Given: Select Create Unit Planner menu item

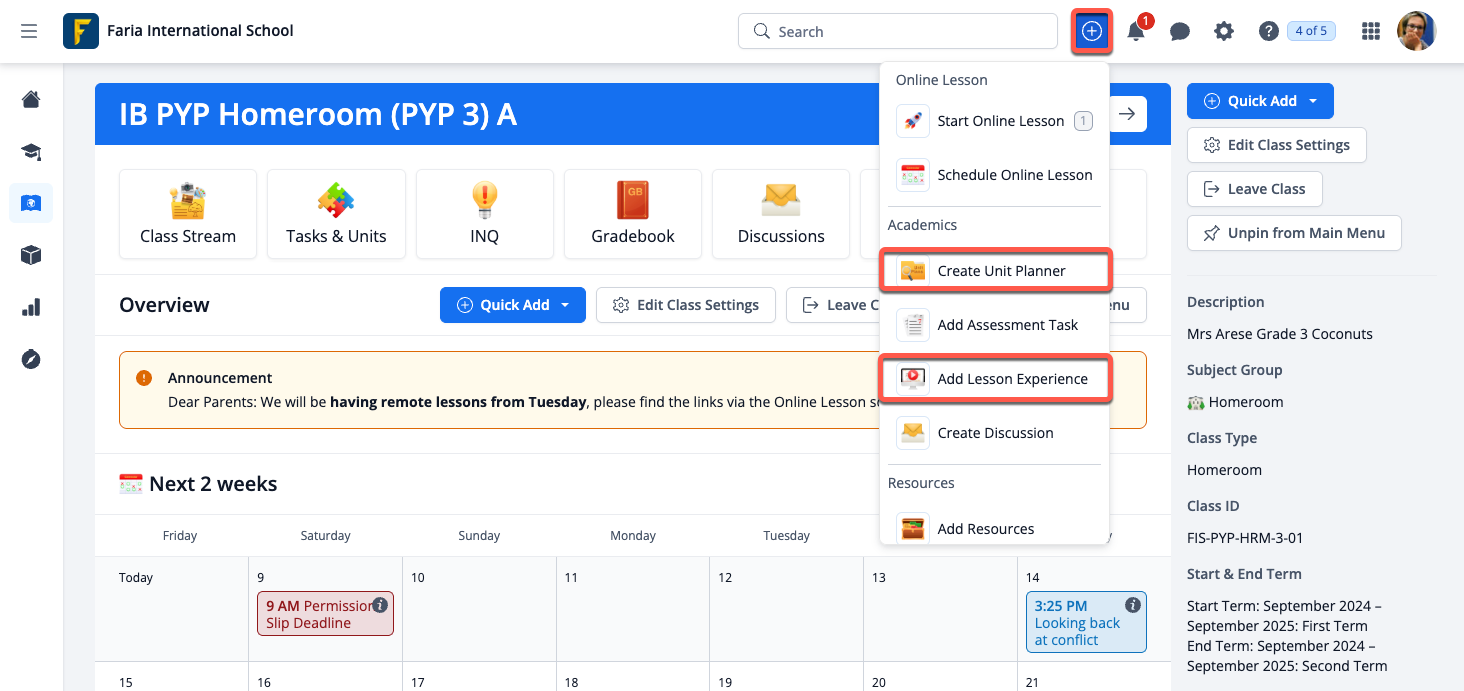Looking at the screenshot, I should [x=1001, y=271].
